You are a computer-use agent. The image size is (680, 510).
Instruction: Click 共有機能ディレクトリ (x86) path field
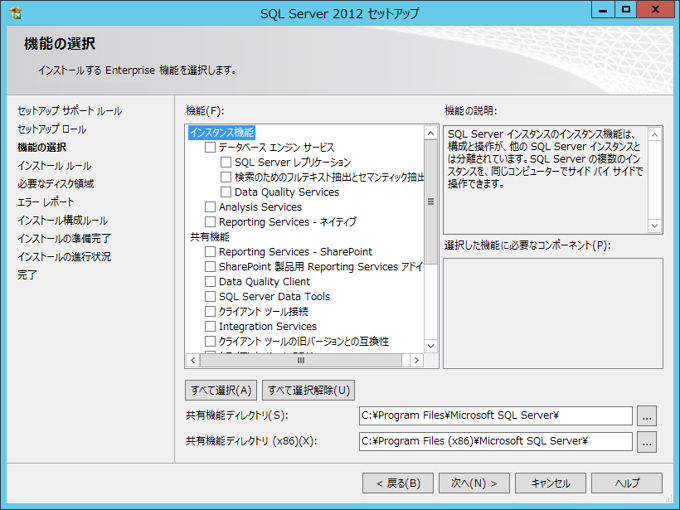[496, 441]
